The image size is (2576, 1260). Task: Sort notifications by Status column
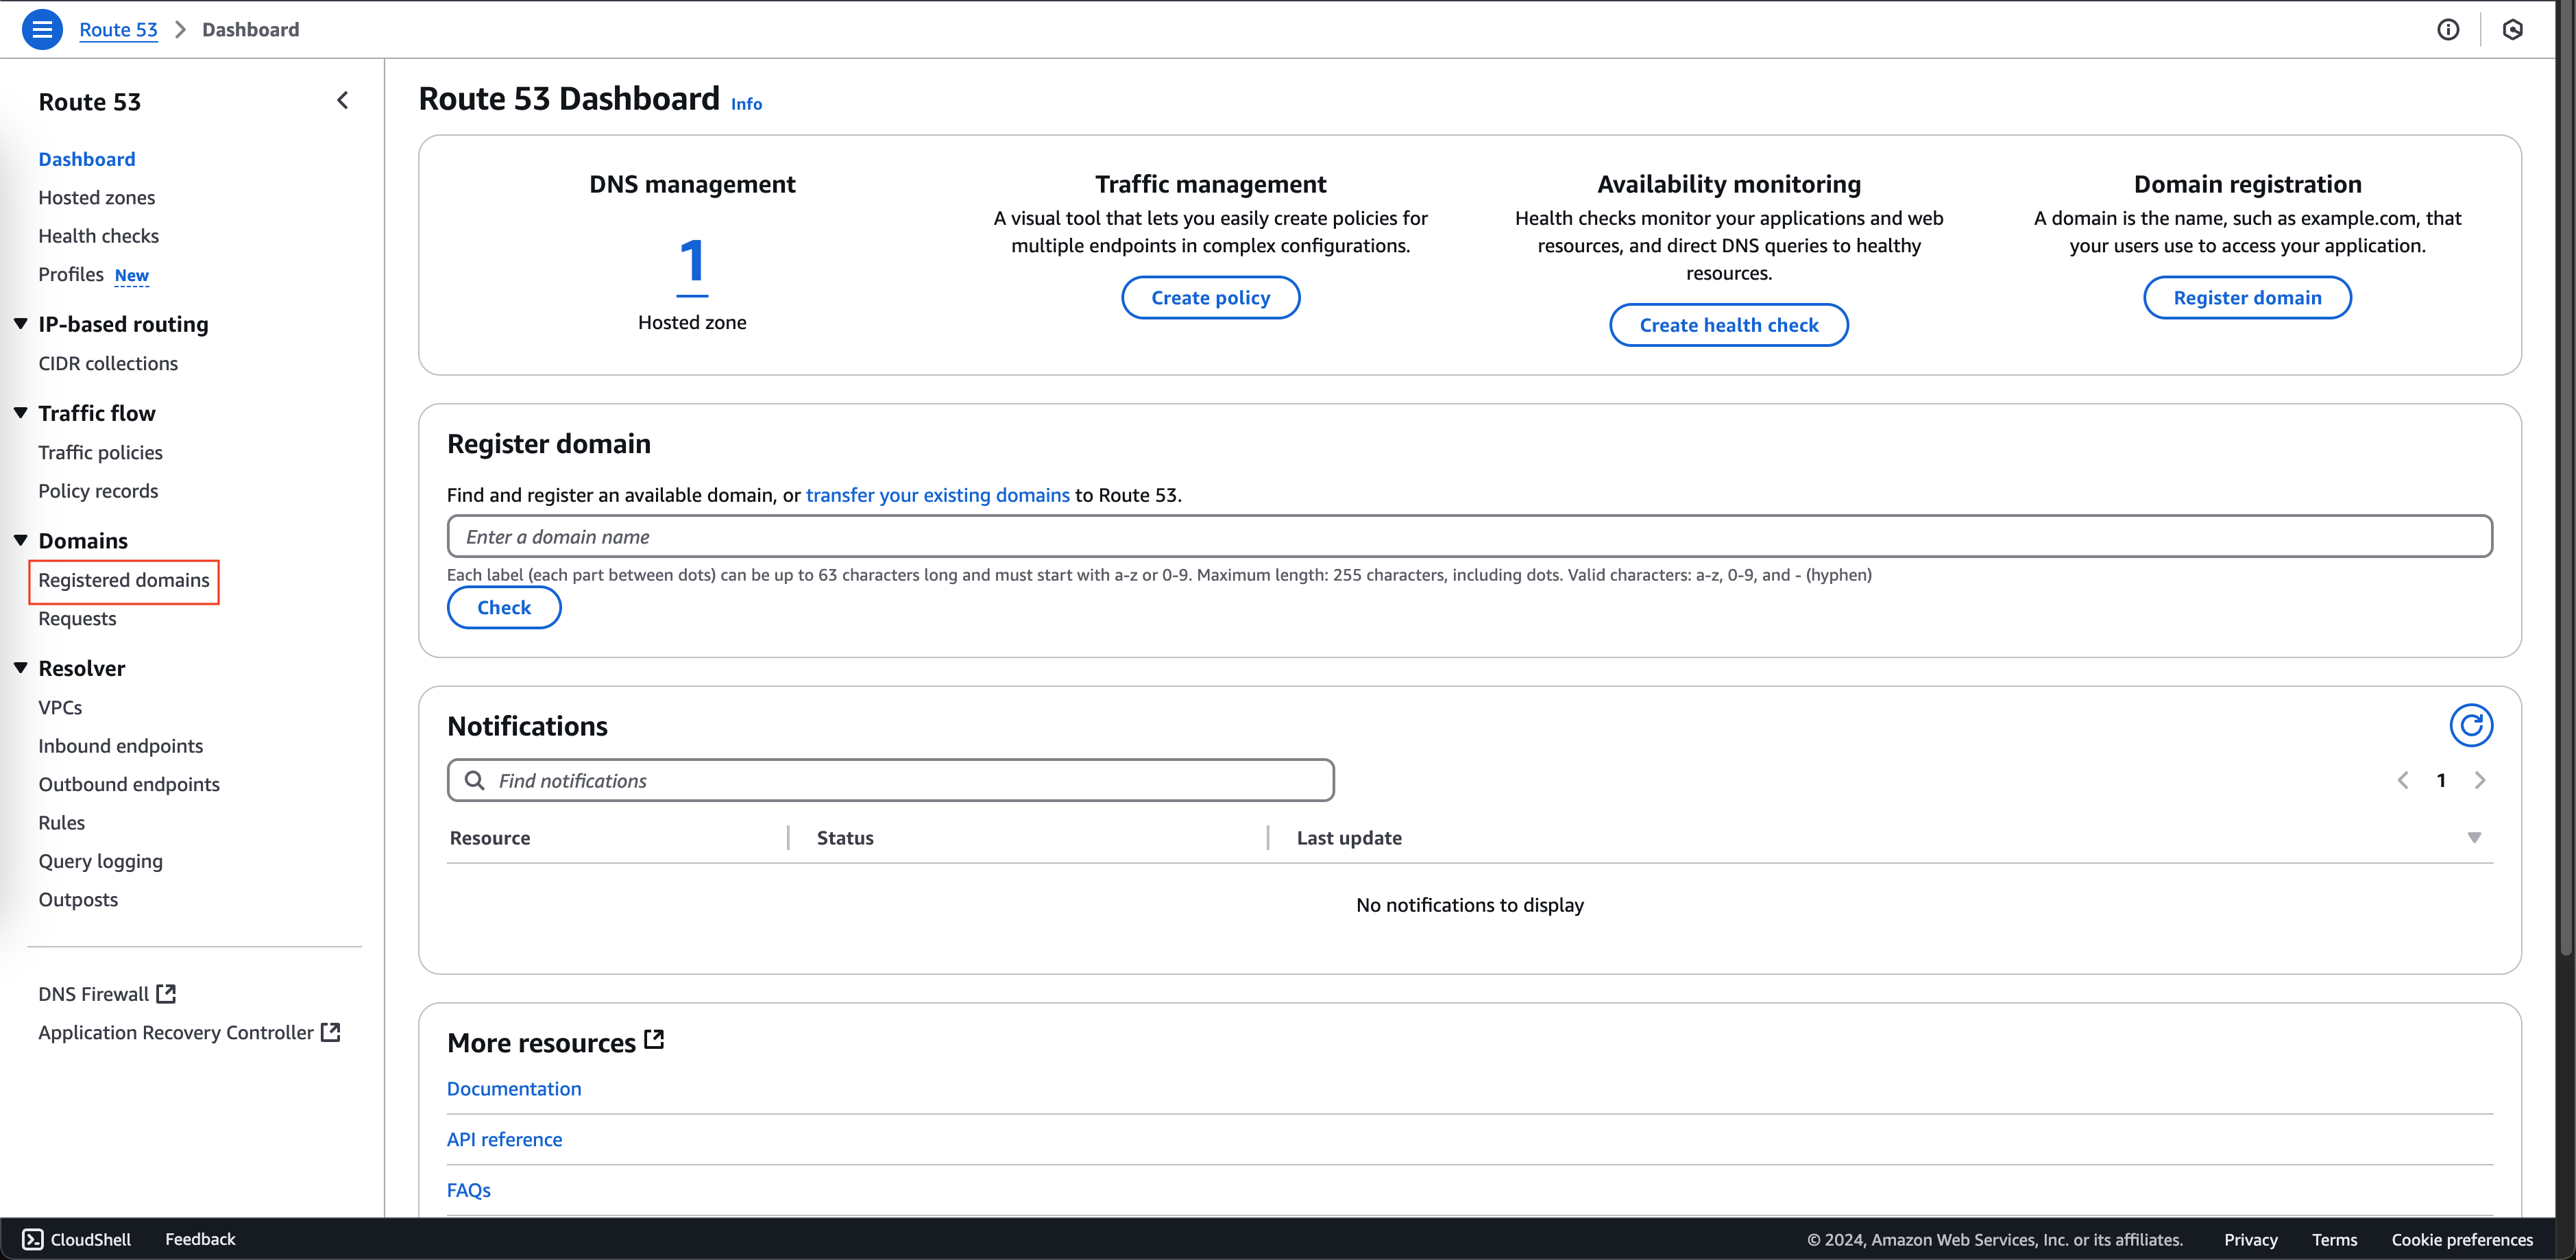845,838
